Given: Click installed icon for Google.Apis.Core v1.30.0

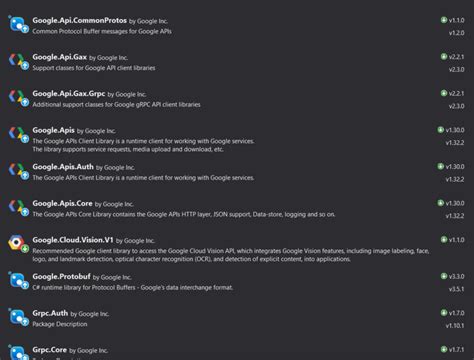Looking at the screenshot, I should (x=440, y=203).
